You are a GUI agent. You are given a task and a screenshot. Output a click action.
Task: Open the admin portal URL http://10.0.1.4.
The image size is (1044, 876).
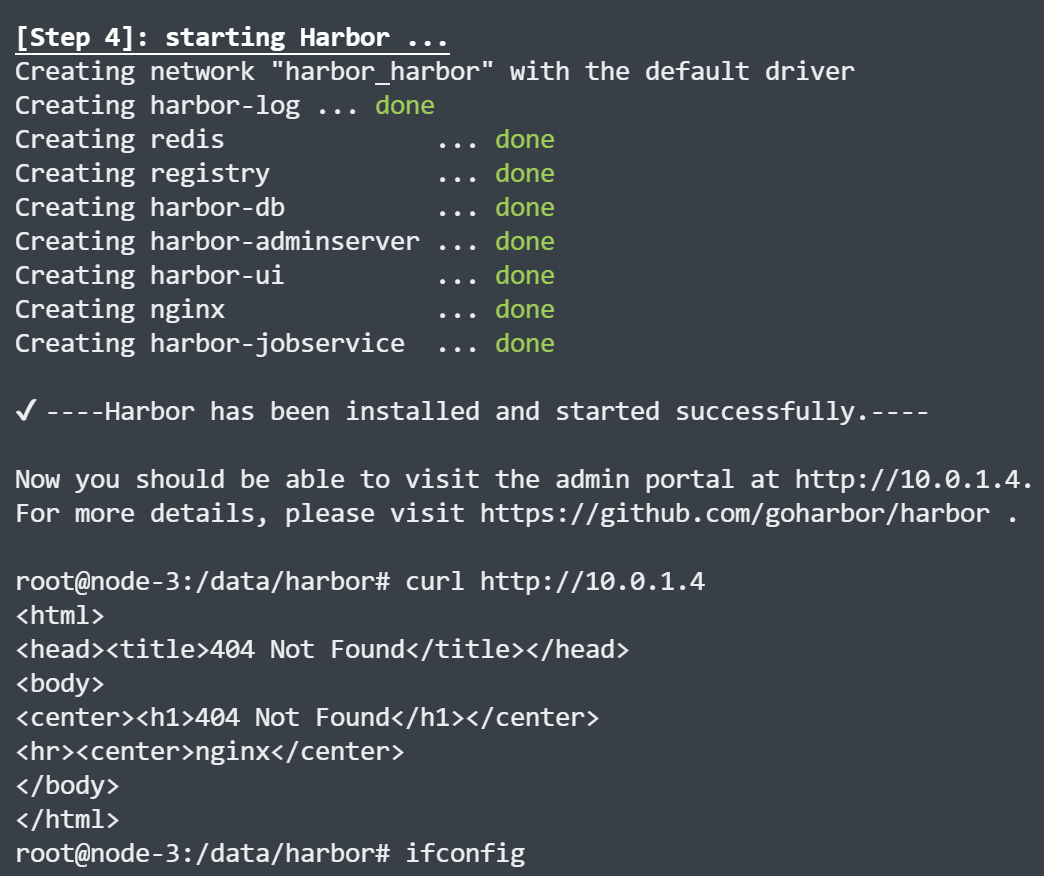910,480
